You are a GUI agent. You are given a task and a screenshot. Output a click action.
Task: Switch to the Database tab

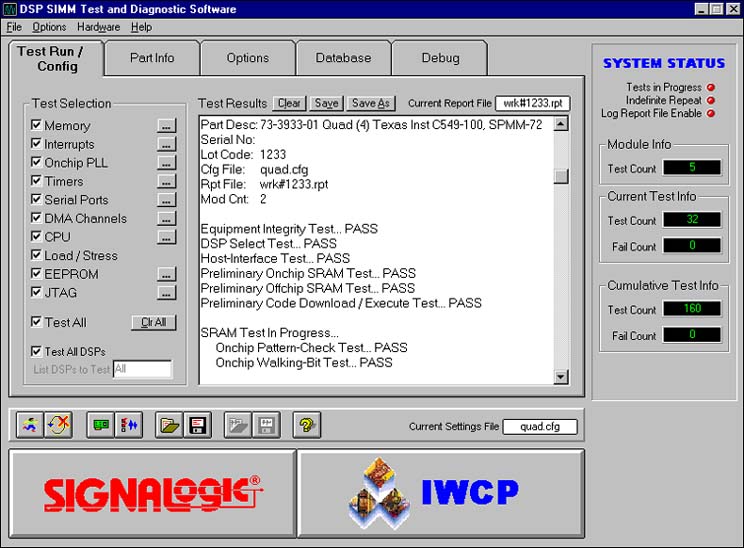(344, 58)
